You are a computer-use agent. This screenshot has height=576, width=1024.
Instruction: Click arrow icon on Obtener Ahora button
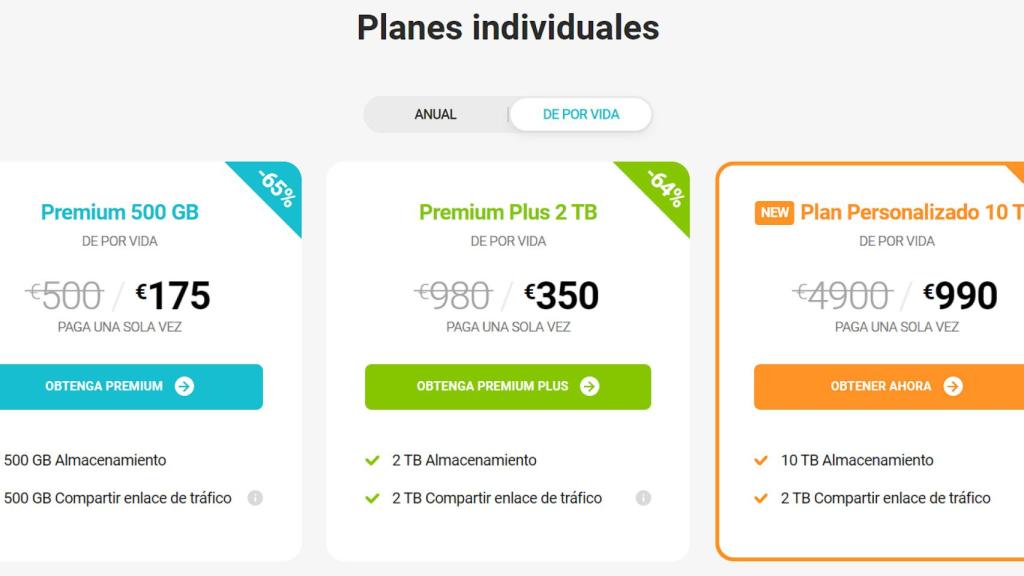click(x=953, y=387)
